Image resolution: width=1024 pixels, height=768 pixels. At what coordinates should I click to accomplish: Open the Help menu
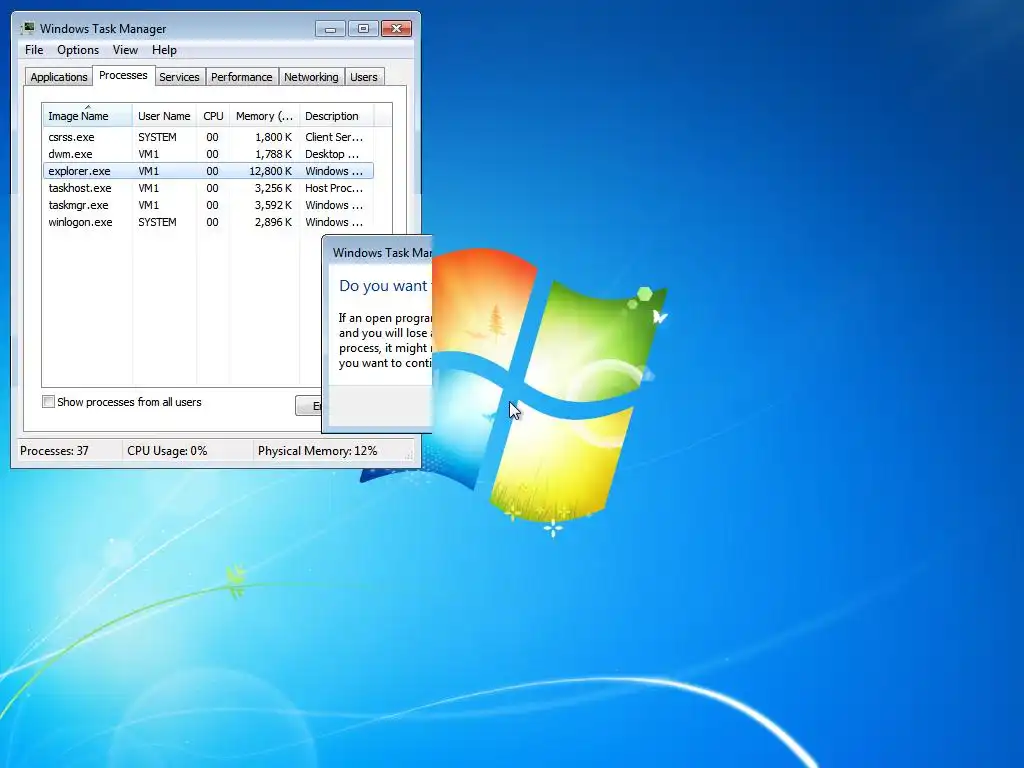coord(164,50)
